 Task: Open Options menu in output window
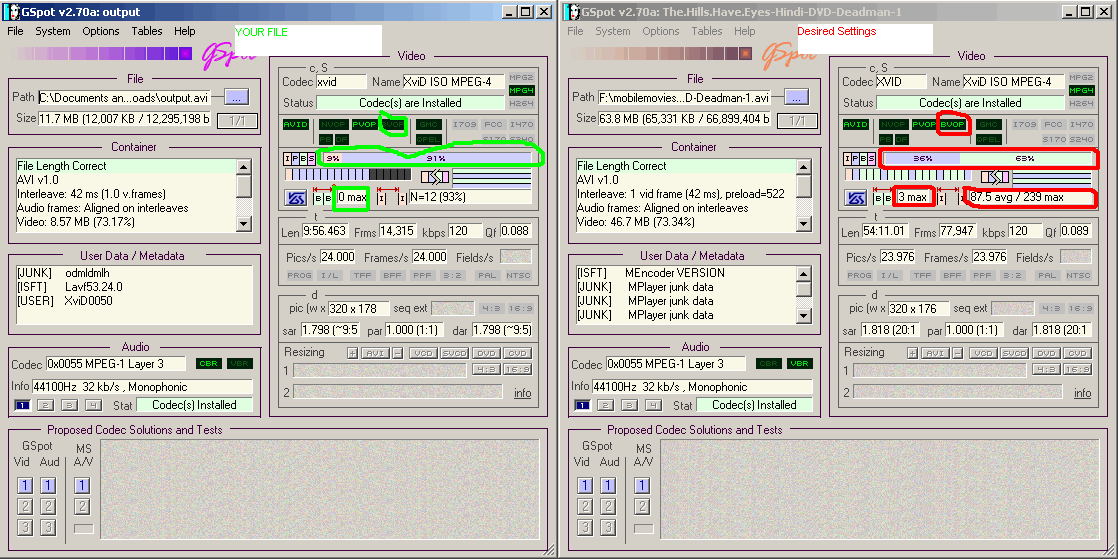coord(101,31)
